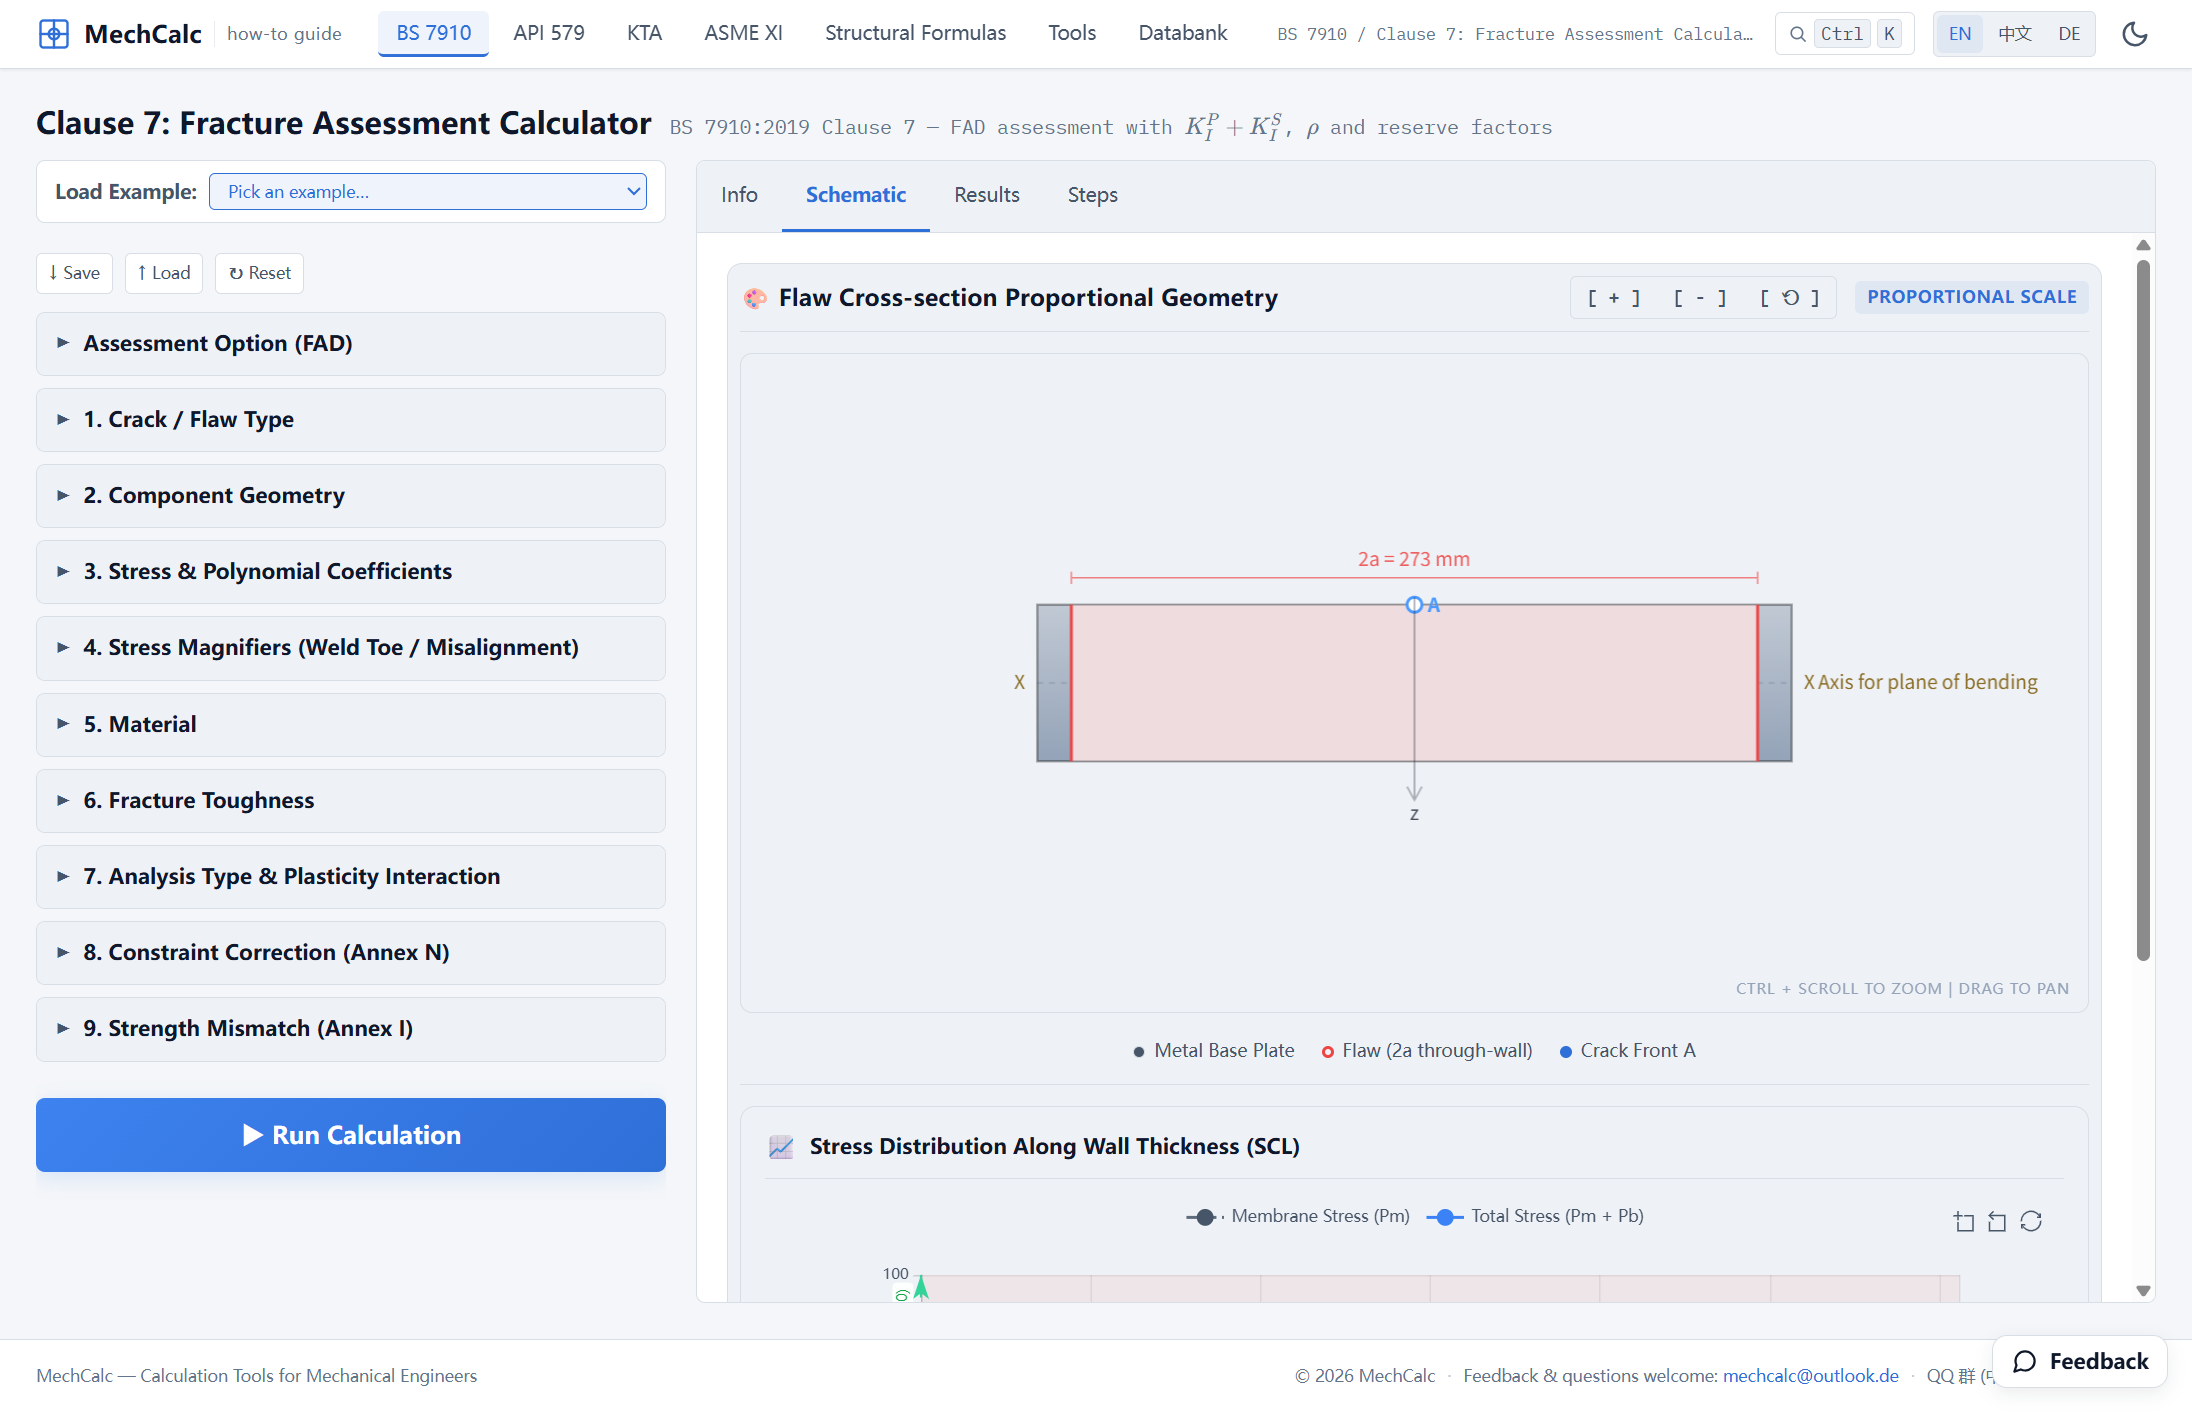2192x1412 pixels.
Task: Click the MechCalc brand name
Action: click(143, 34)
